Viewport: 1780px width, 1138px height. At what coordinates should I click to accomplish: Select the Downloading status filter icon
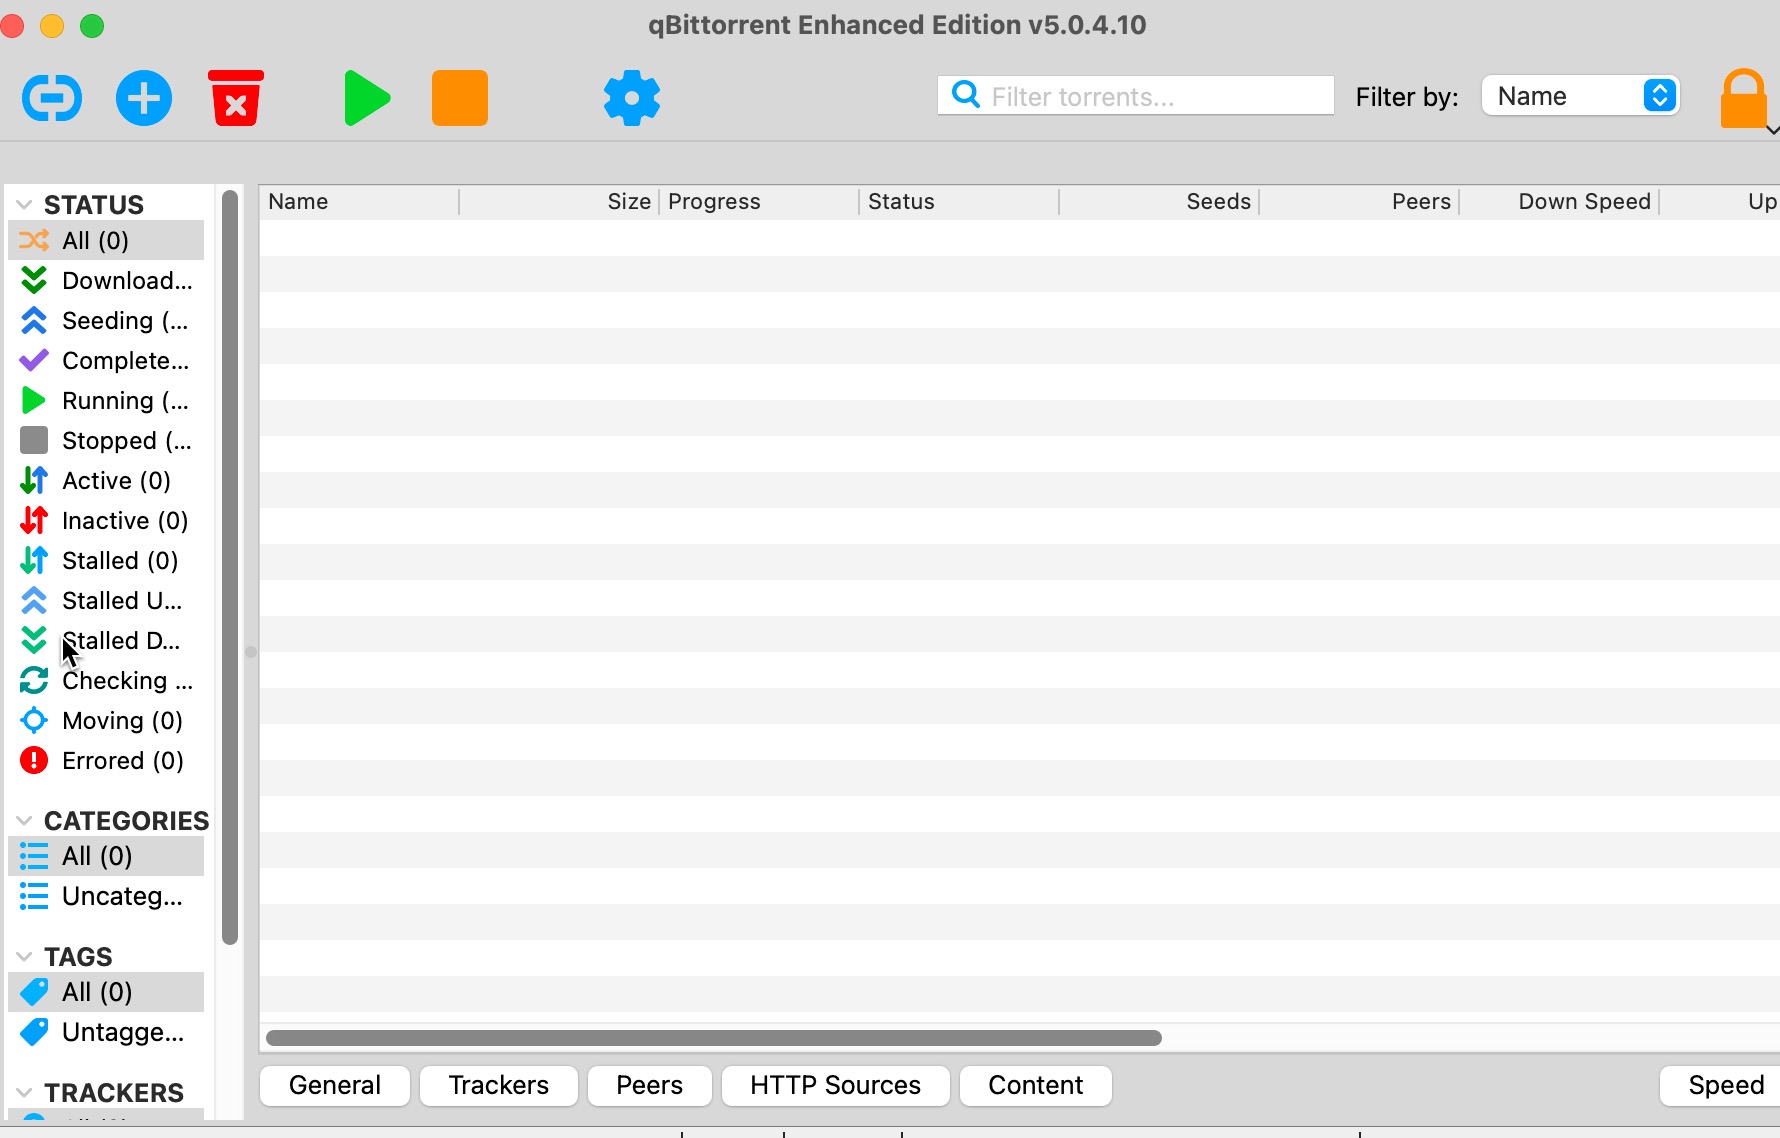[34, 280]
